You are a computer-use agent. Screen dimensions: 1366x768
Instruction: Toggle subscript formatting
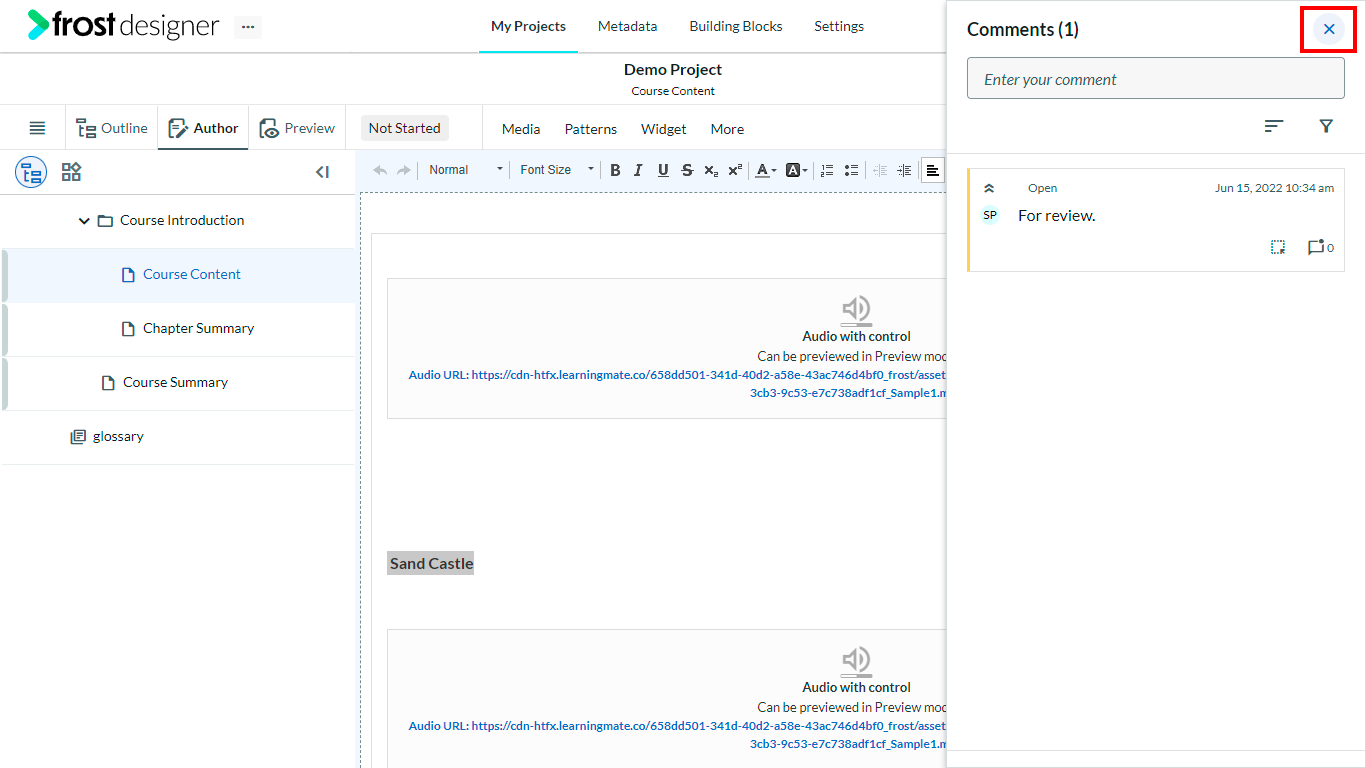pos(711,170)
